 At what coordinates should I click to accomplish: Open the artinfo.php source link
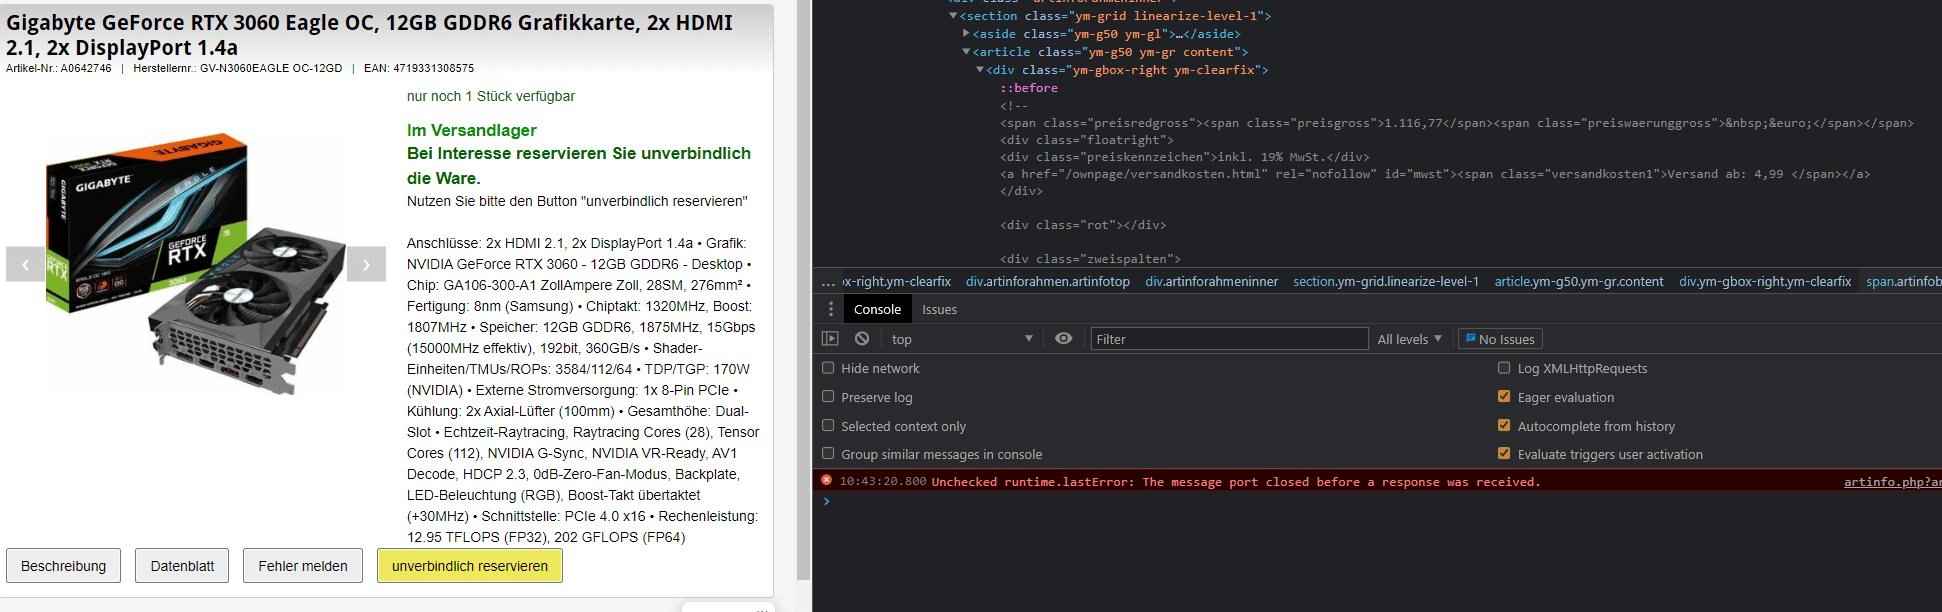(1892, 482)
